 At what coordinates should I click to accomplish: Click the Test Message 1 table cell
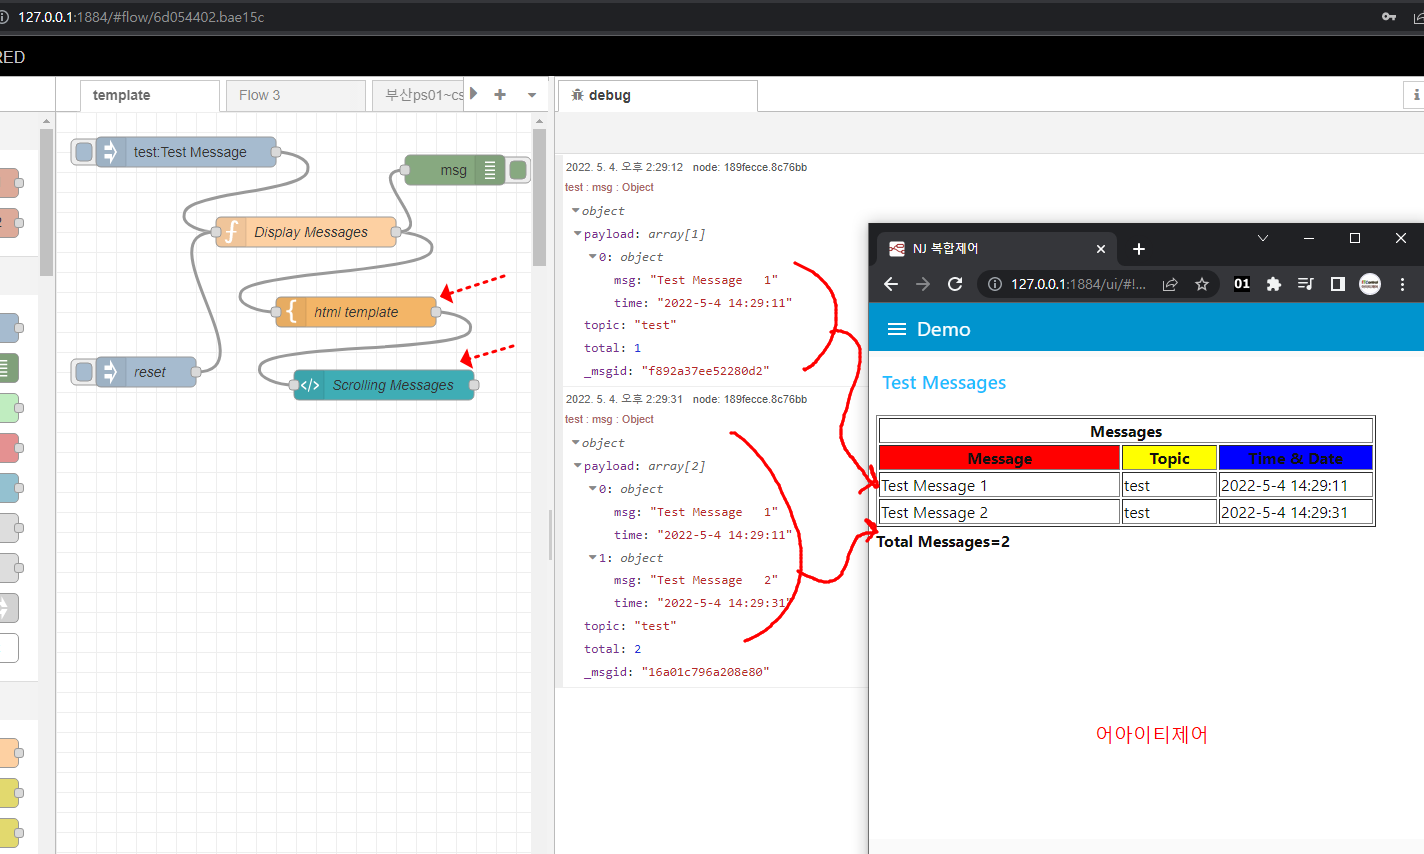click(x=1000, y=485)
